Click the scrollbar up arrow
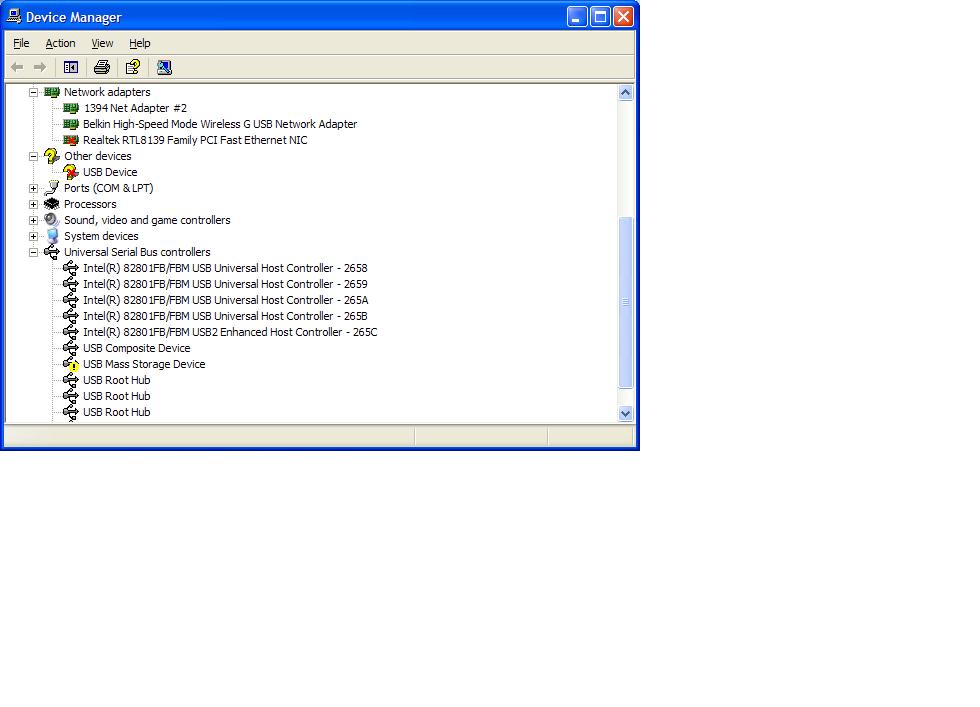 [625, 93]
